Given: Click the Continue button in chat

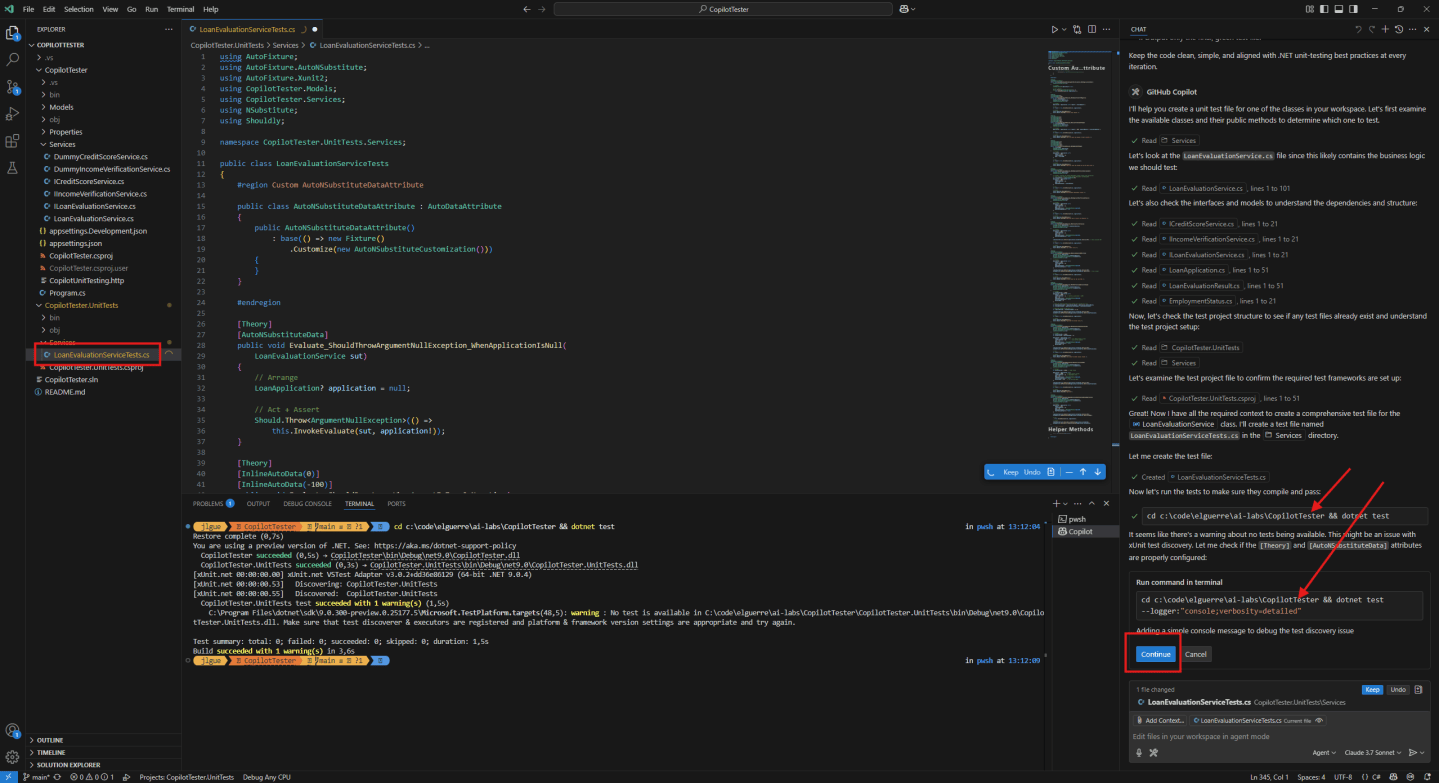Looking at the screenshot, I should (1154, 654).
